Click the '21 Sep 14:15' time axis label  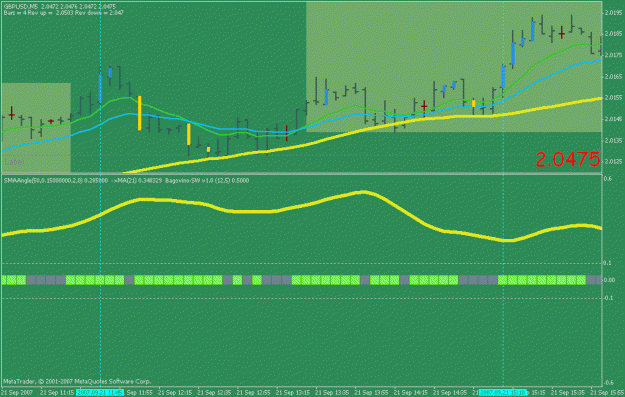pyautogui.click(x=411, y=393)
